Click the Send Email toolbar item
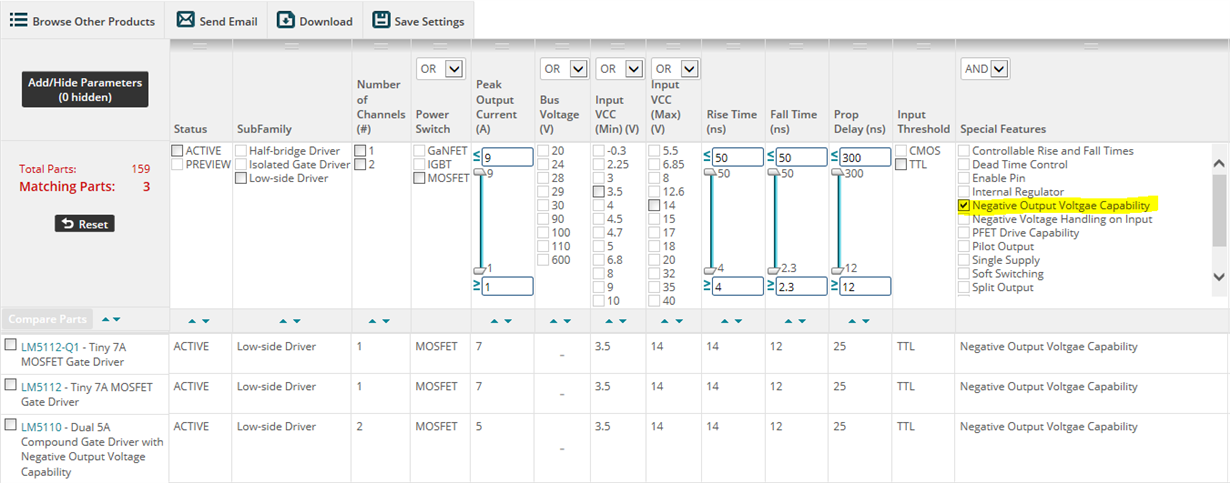1230x483 pixels. [217, 21]
